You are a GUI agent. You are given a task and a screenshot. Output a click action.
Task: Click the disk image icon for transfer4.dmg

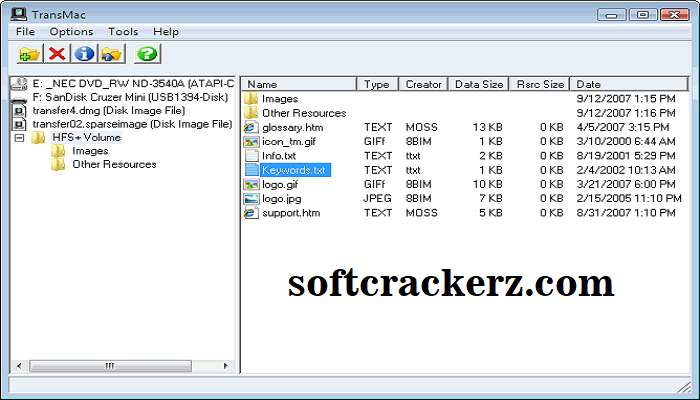(20, 111)
